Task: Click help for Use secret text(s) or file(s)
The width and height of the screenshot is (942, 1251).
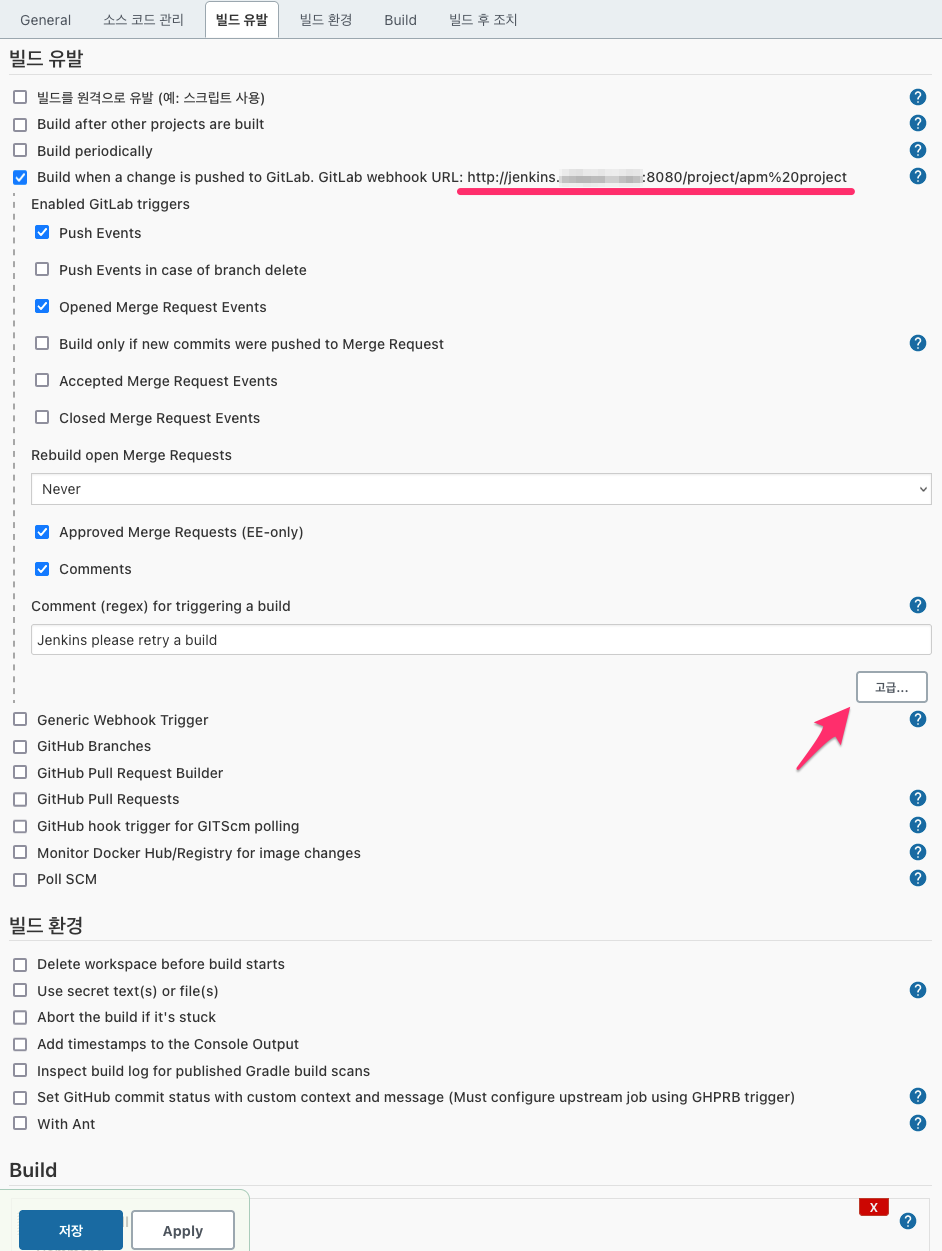Action: pos(917,990)
